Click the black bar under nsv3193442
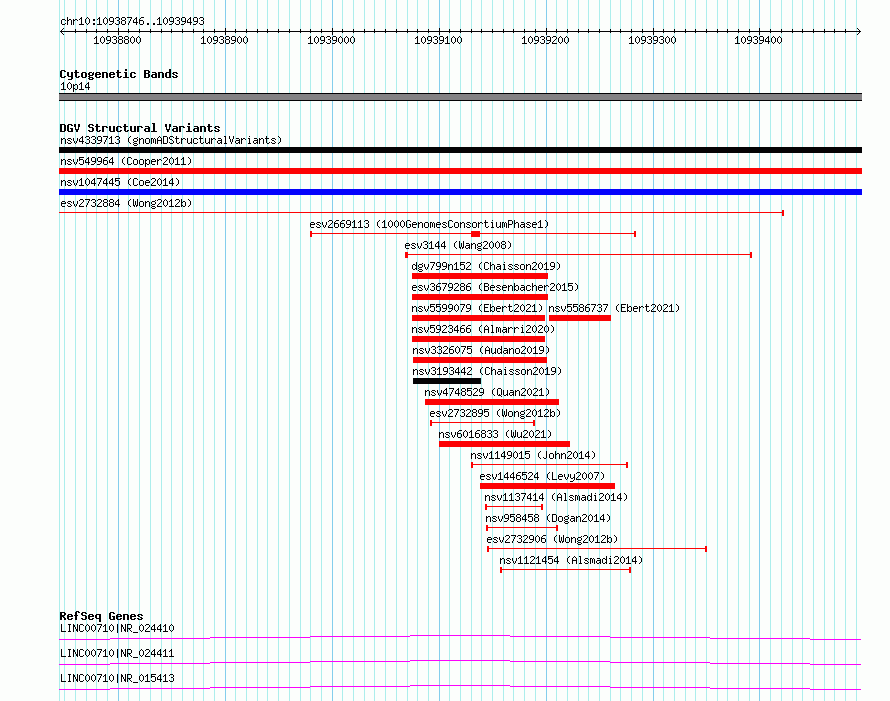 click(447, 381)
